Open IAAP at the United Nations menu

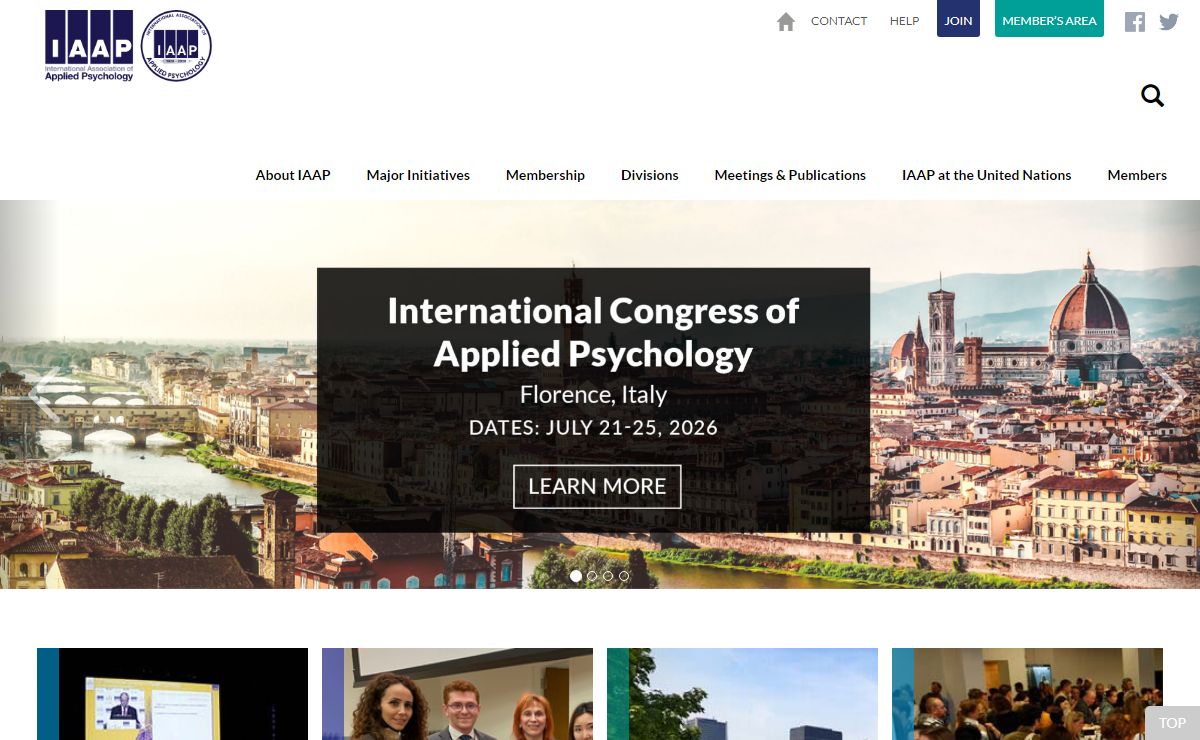point(986,175)
